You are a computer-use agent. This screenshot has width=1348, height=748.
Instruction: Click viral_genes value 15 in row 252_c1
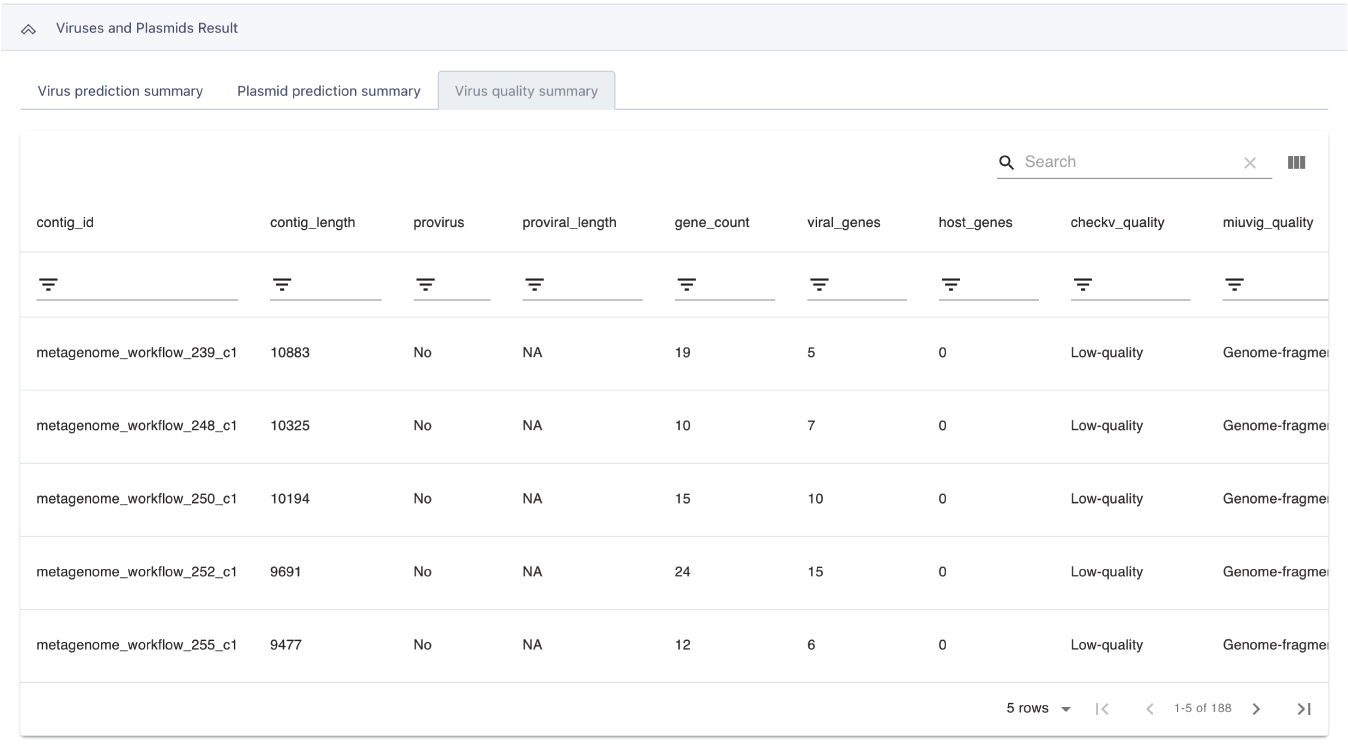tap(815, 572)
